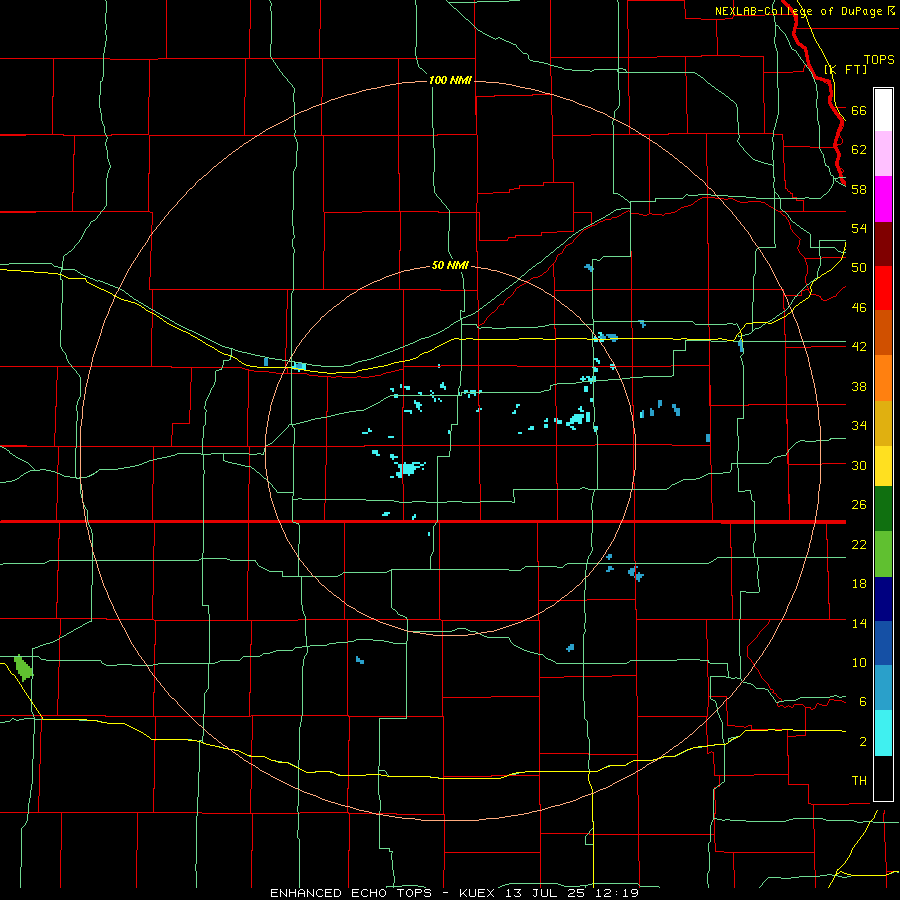
Task: Select the magenta swatch on the color scale
Action: [883, 199]
